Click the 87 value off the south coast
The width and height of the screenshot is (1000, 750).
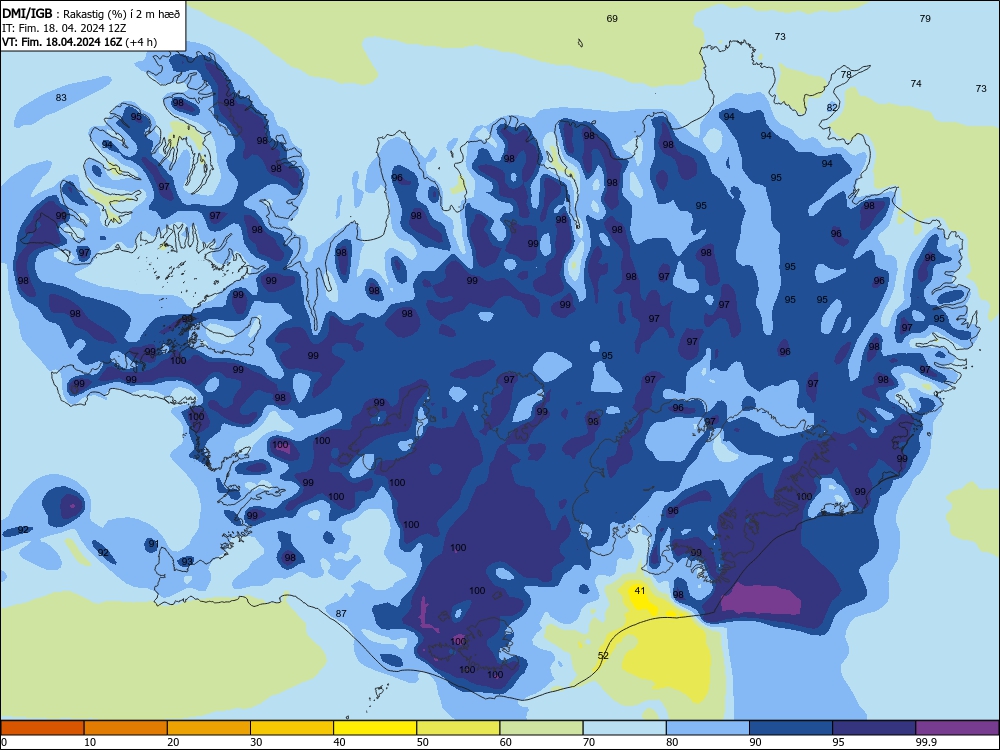click(341, 614)
